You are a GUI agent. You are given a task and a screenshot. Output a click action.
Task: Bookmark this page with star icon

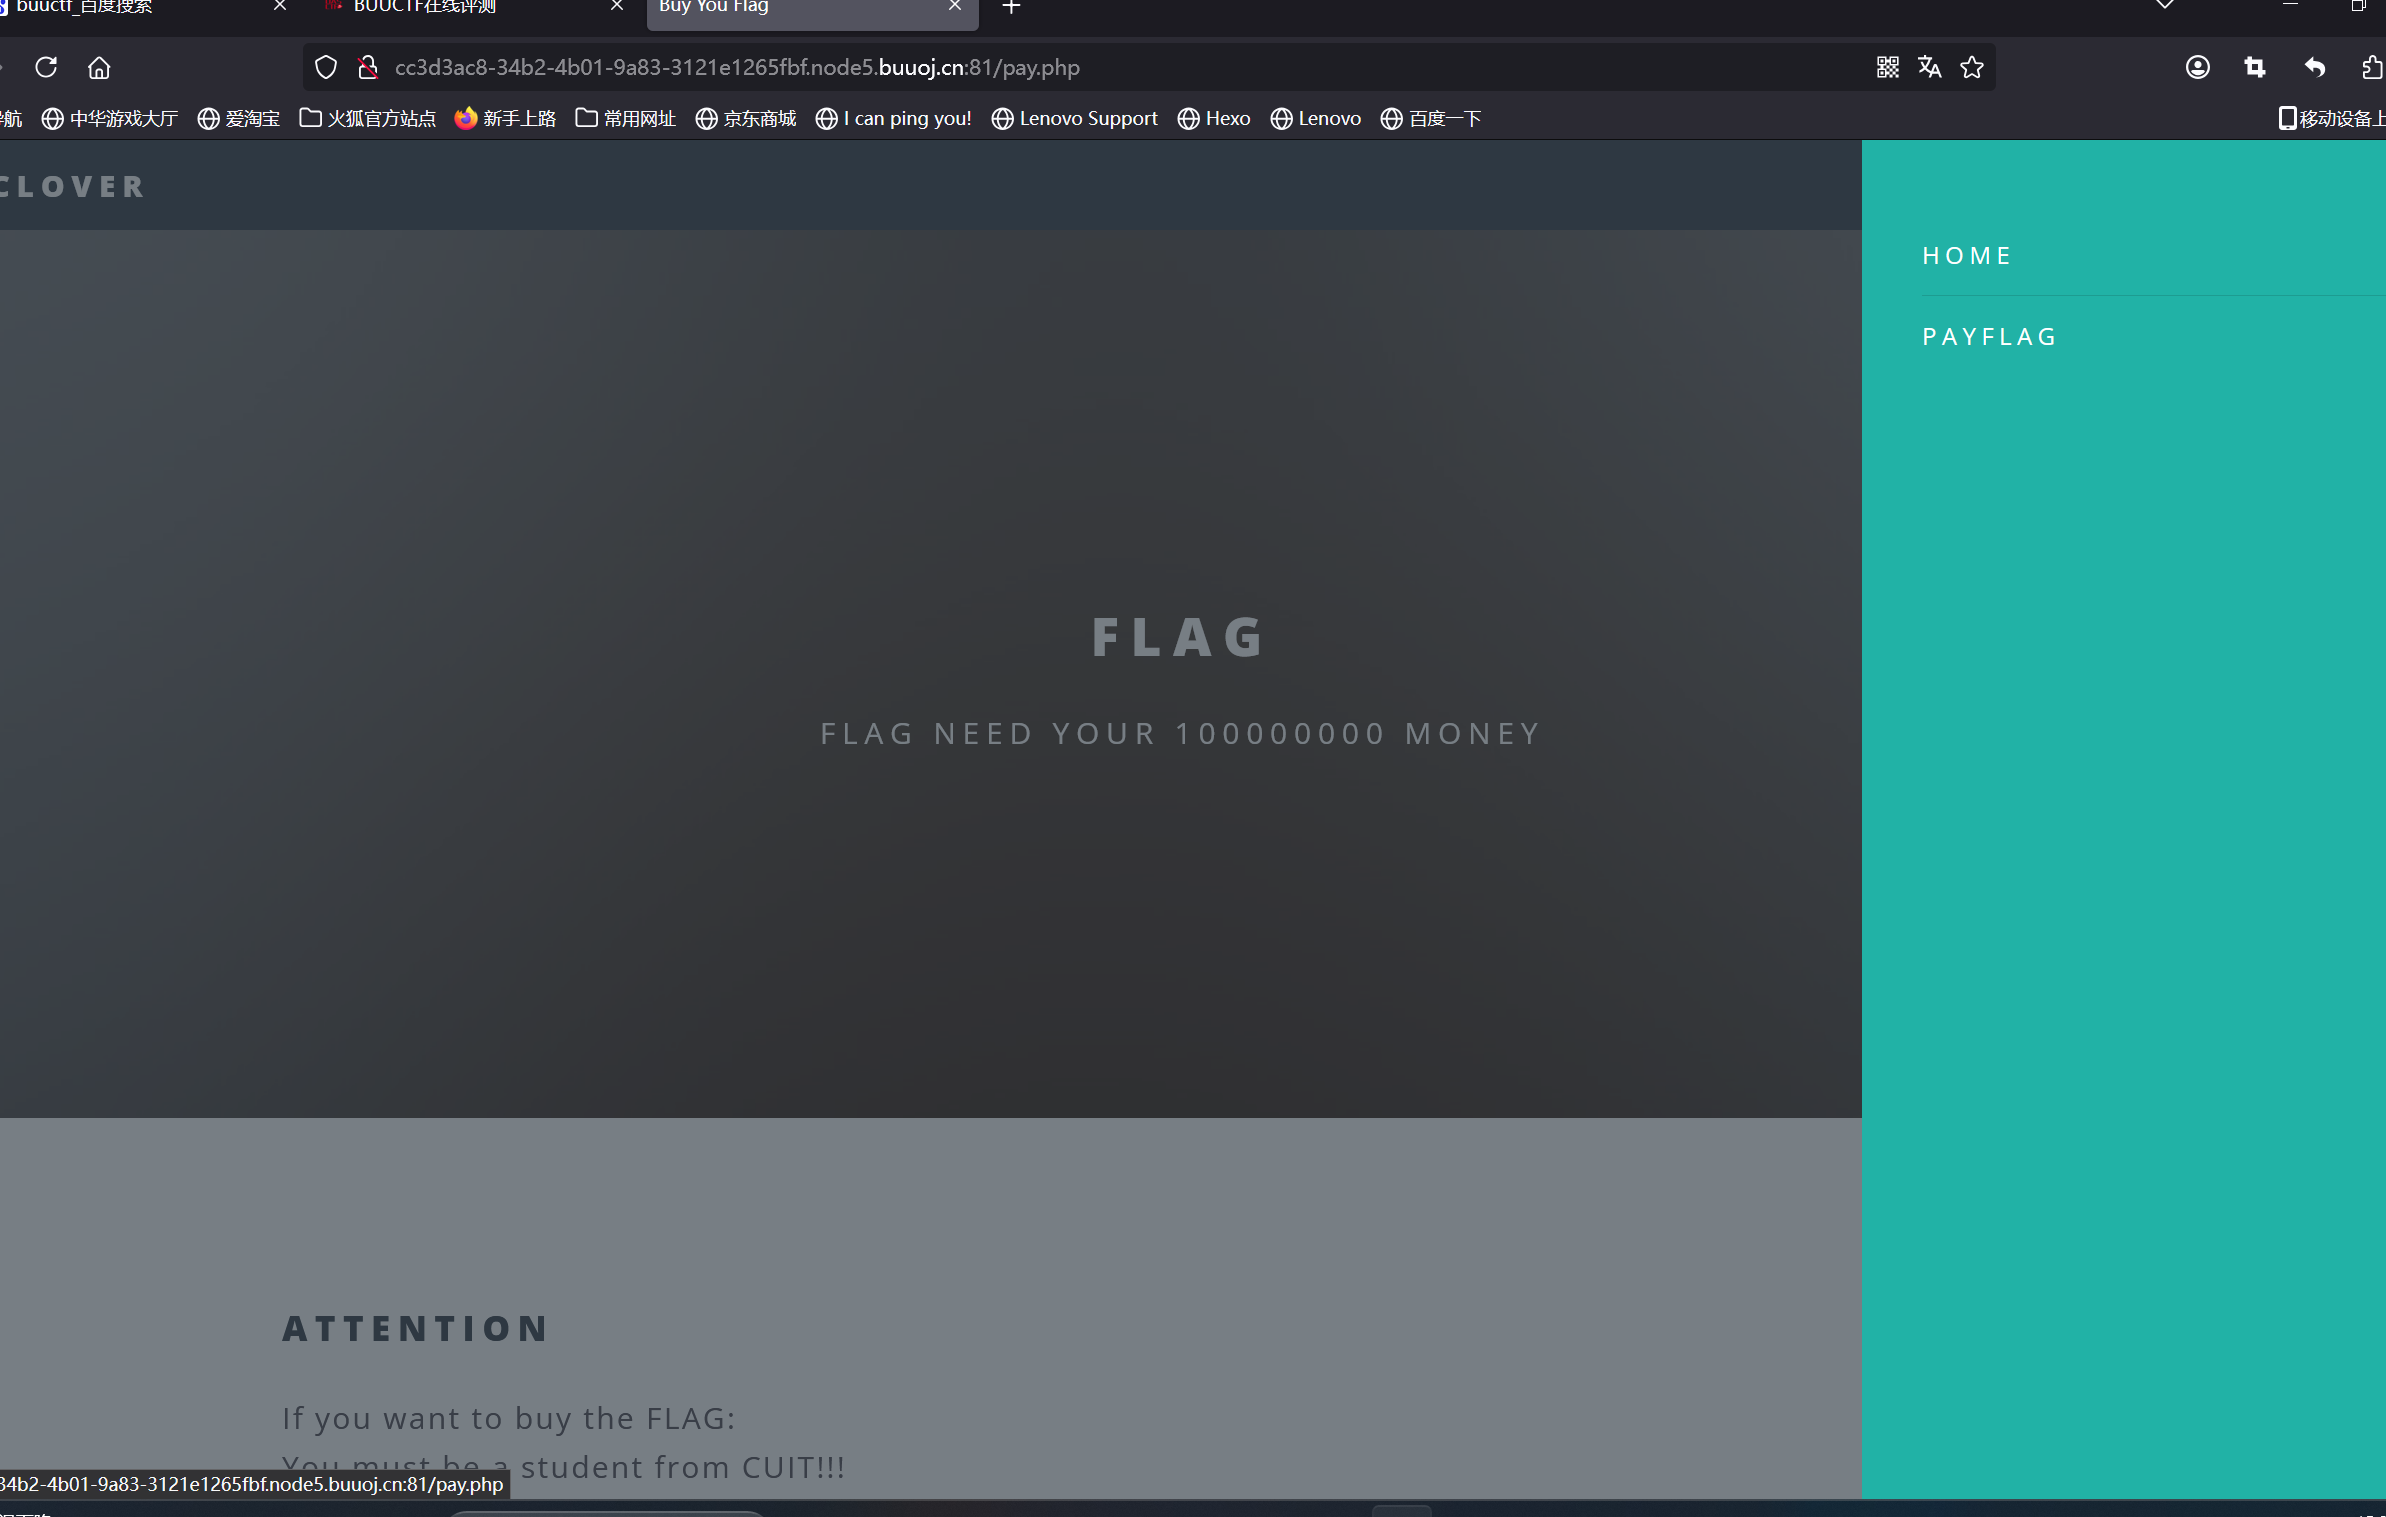[1971, 67]
